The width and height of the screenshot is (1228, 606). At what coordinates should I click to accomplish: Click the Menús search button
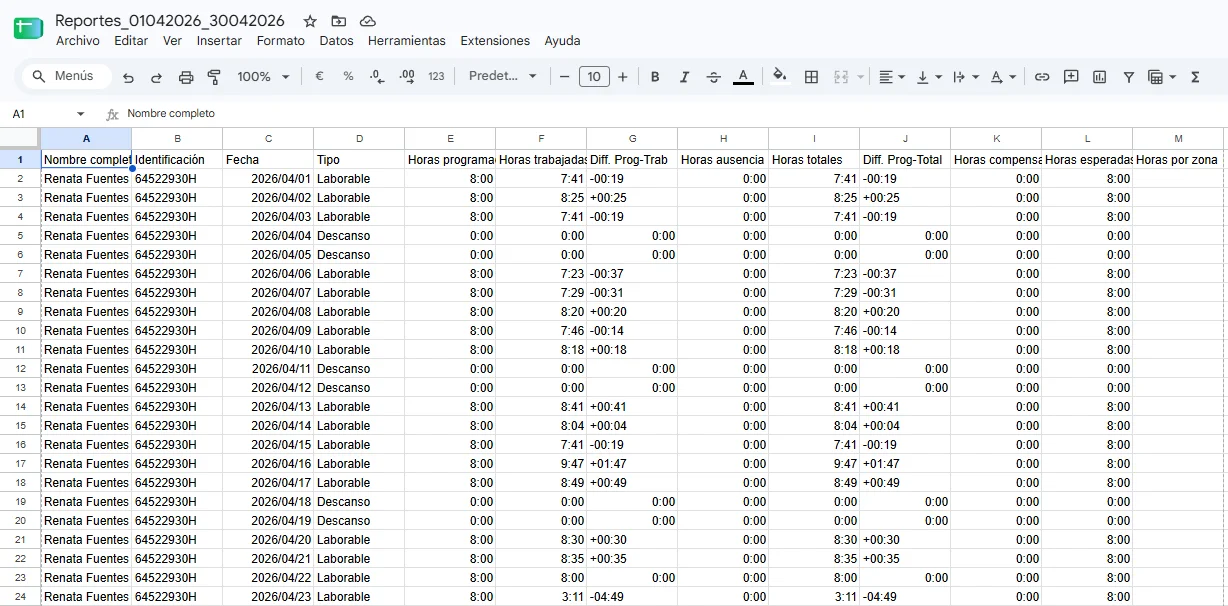[x=64, y=76]
